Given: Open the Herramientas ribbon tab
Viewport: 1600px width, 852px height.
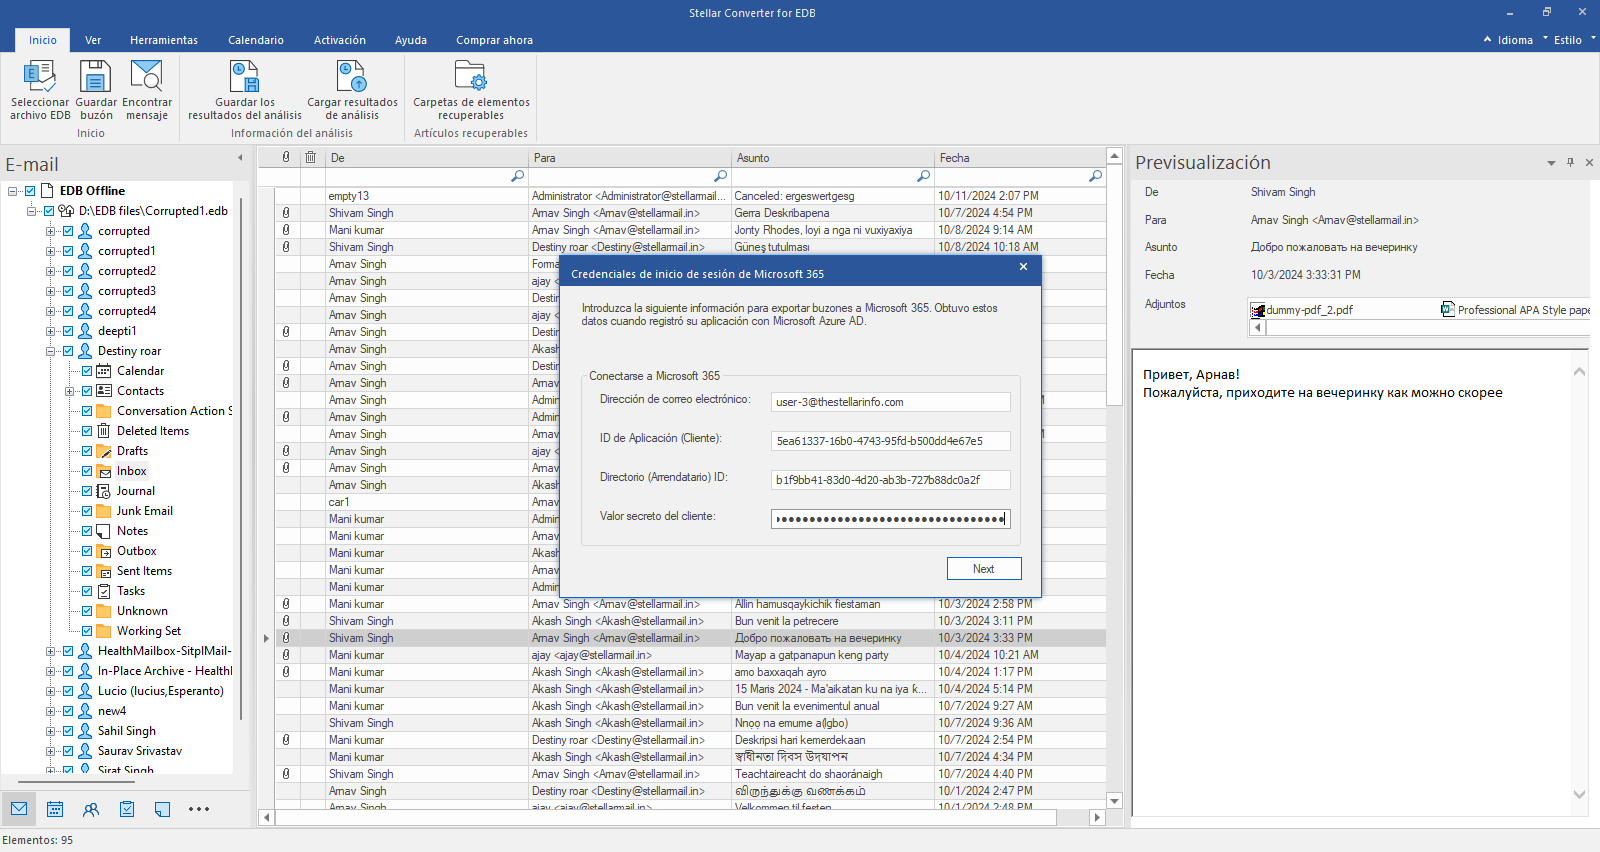Looking at the screenshot, I should coord(164,40).
